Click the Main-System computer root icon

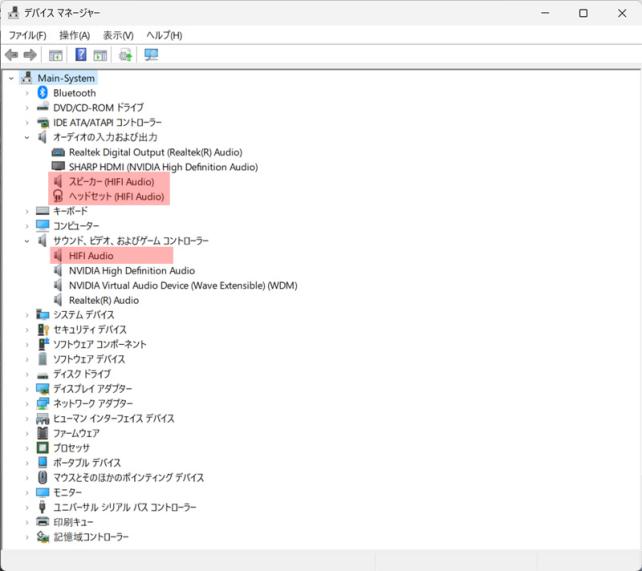click(x=27, y=78)
